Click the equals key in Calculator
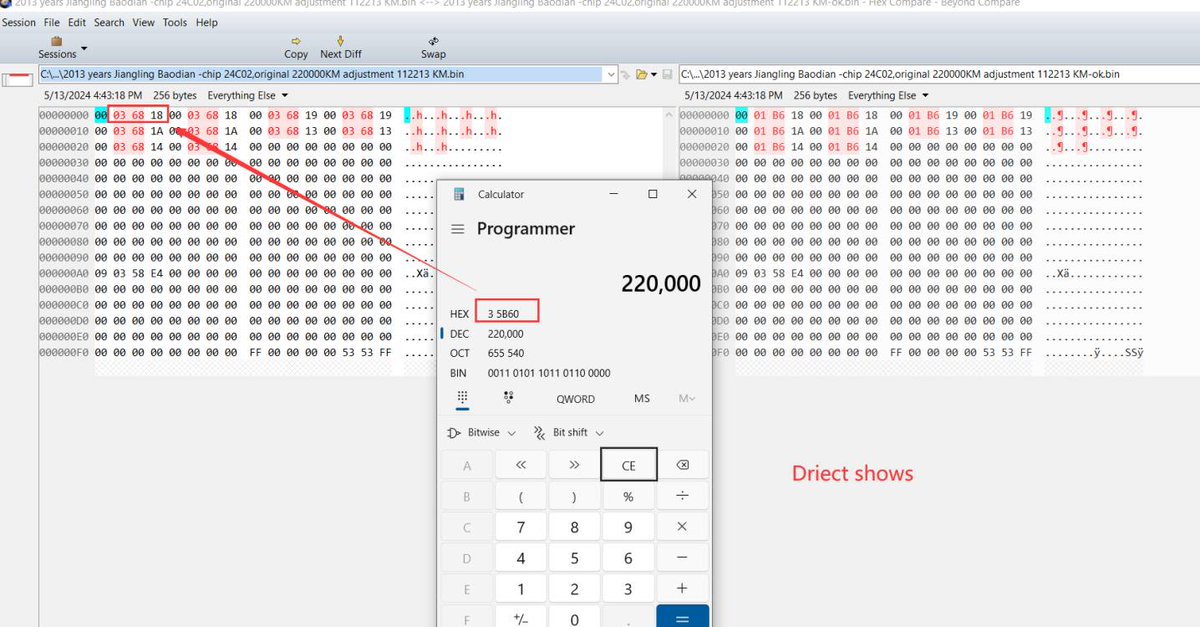Image resolution: width=1200 pixels, height=627 pixels. pyautogui.click(x=682, y=618)
